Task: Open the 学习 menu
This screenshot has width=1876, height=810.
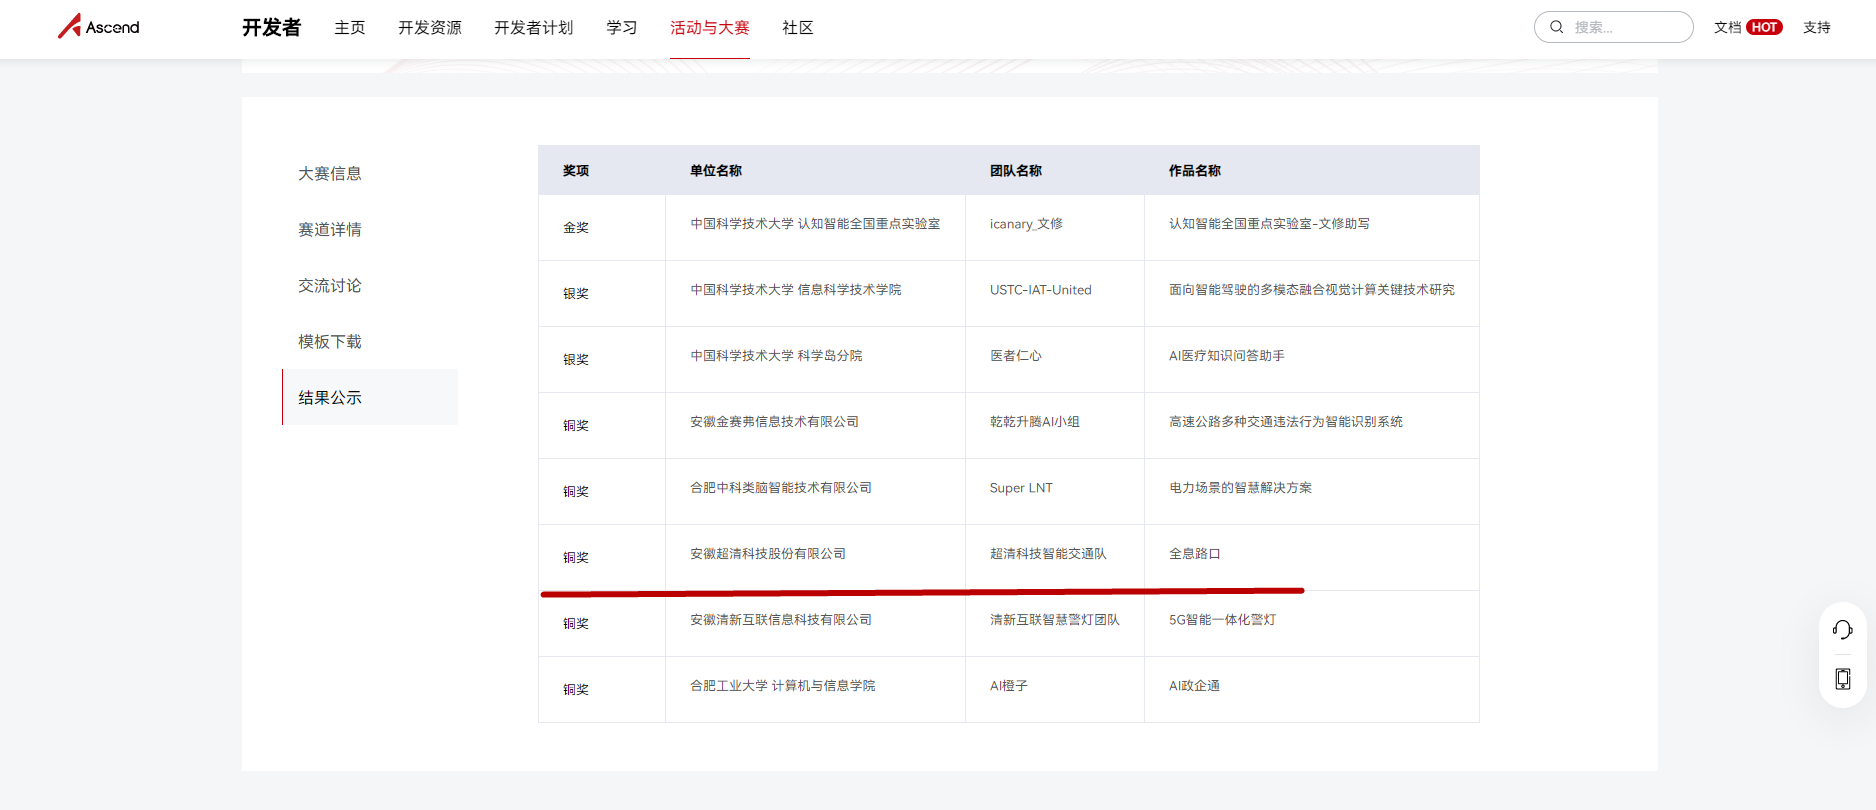Action: click(x=622, y=28)
